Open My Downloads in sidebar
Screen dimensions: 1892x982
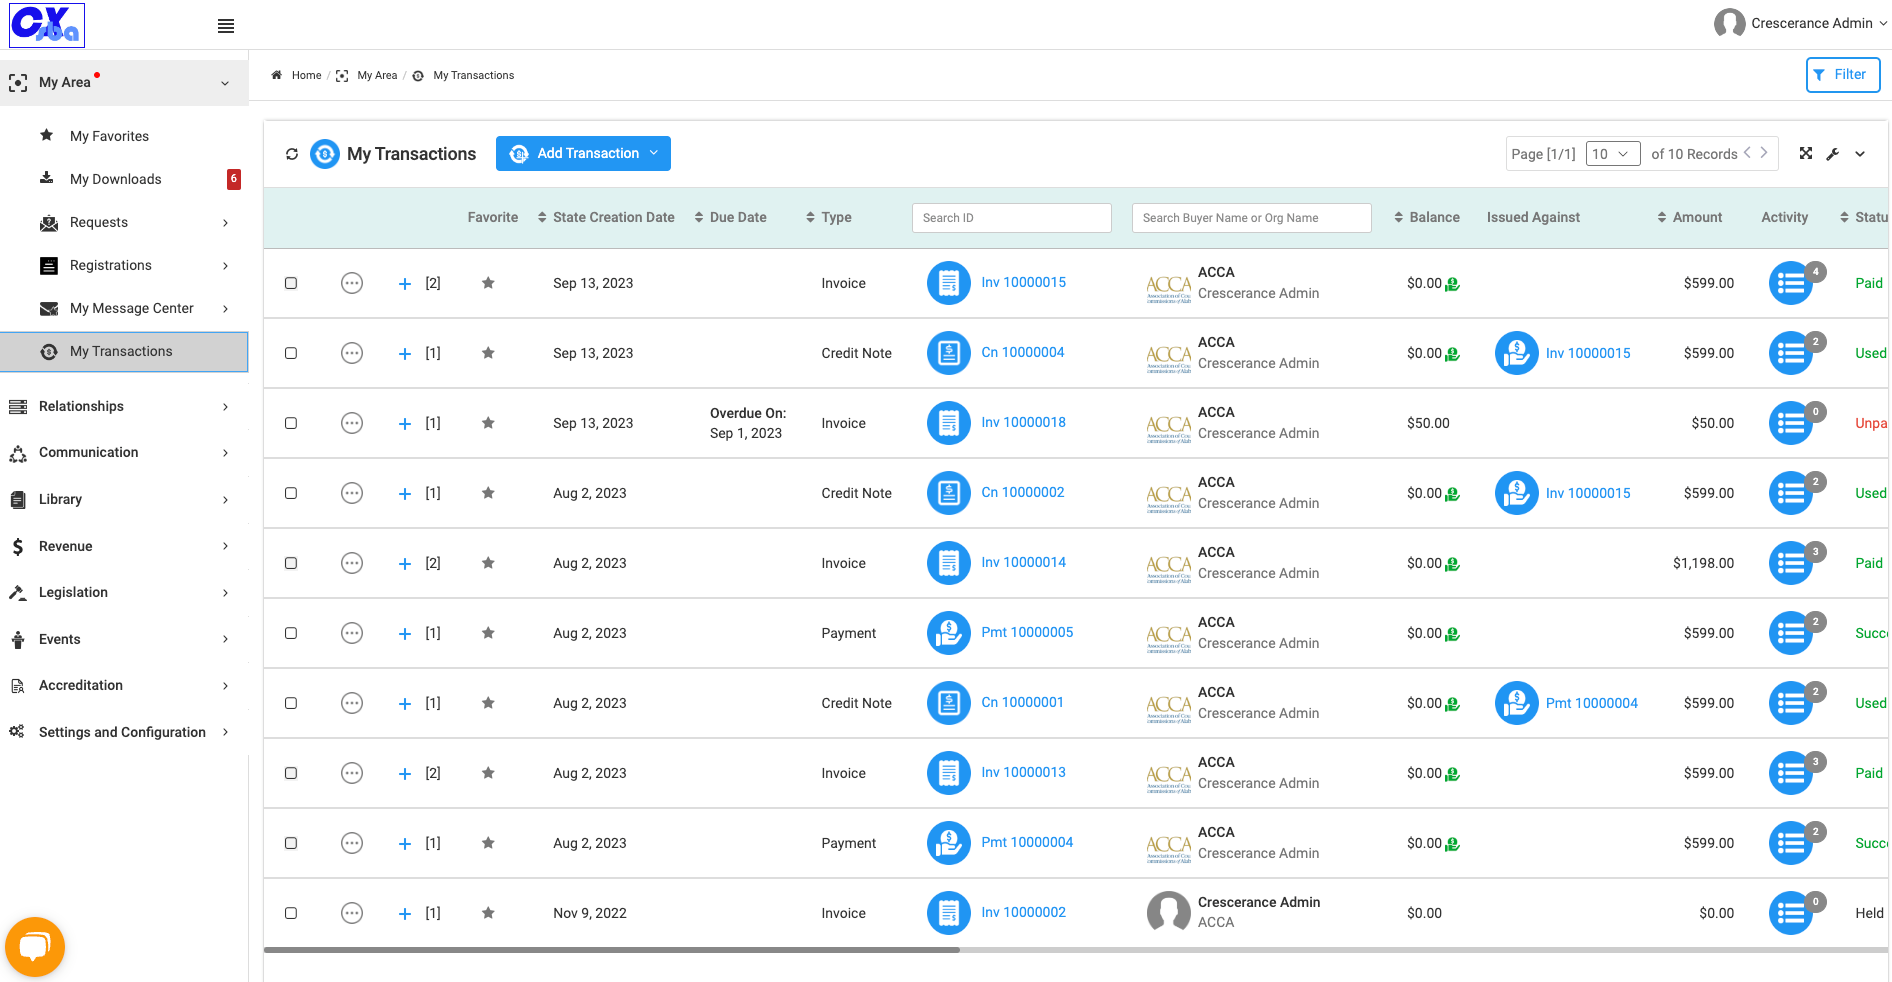(x=115, y=179)
